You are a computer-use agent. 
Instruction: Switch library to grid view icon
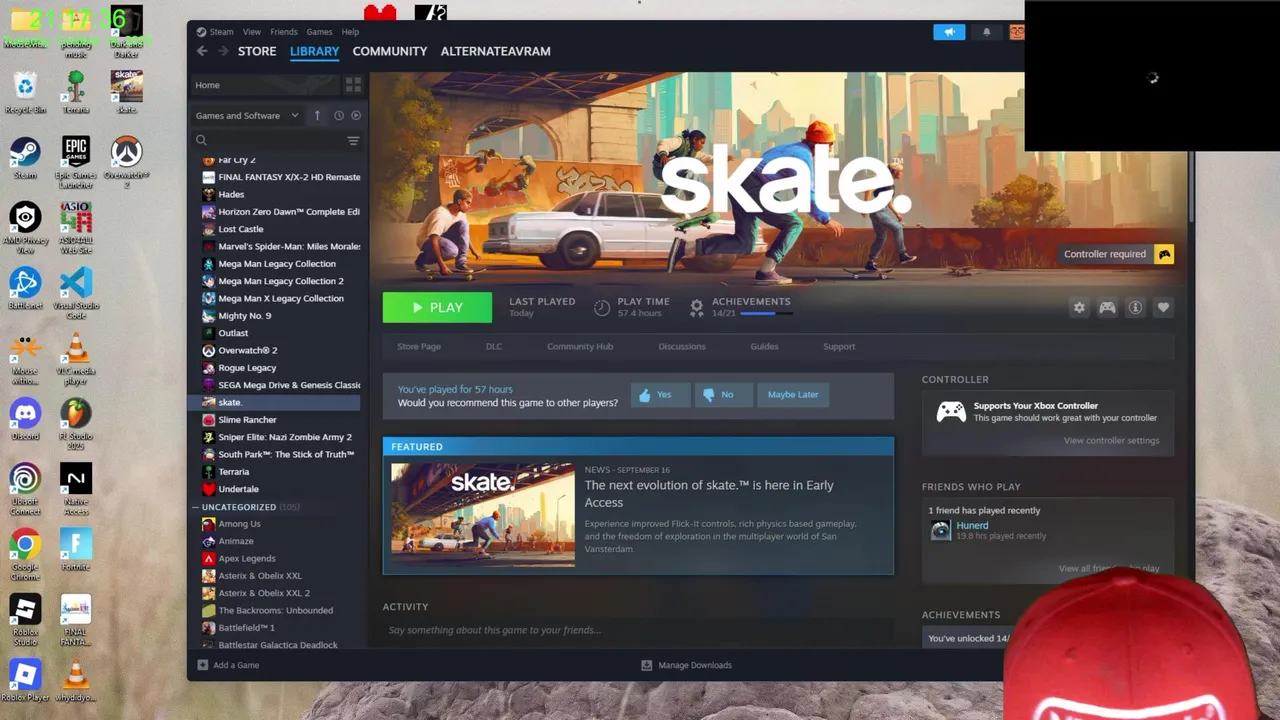[x=353, y=85]
